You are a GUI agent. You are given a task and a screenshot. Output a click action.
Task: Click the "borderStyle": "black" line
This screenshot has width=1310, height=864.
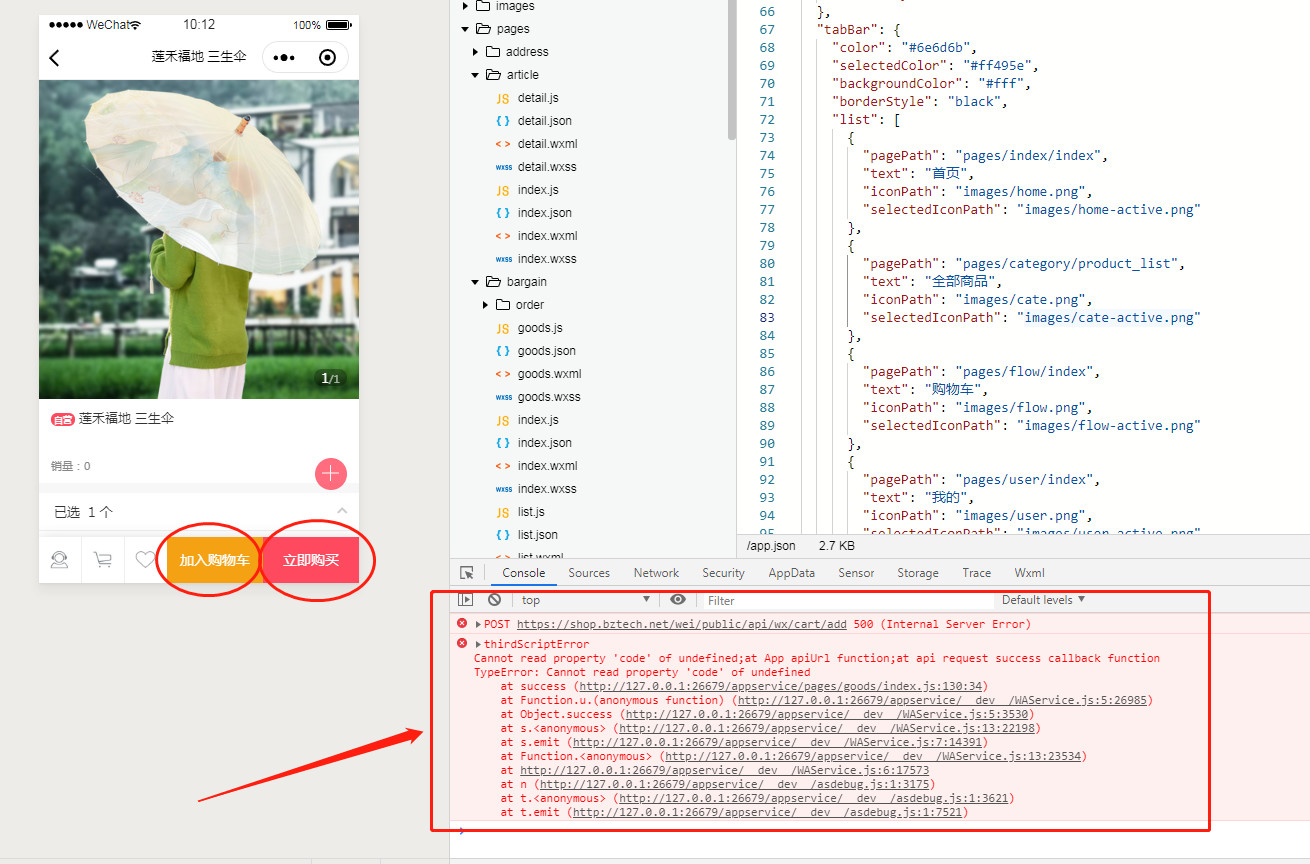919,101
